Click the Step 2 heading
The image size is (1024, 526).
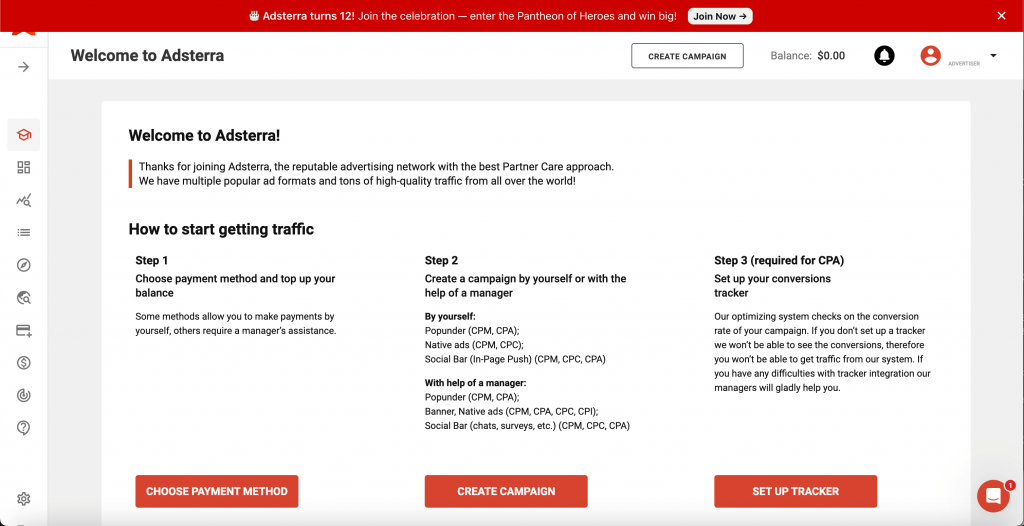[441, 261]
